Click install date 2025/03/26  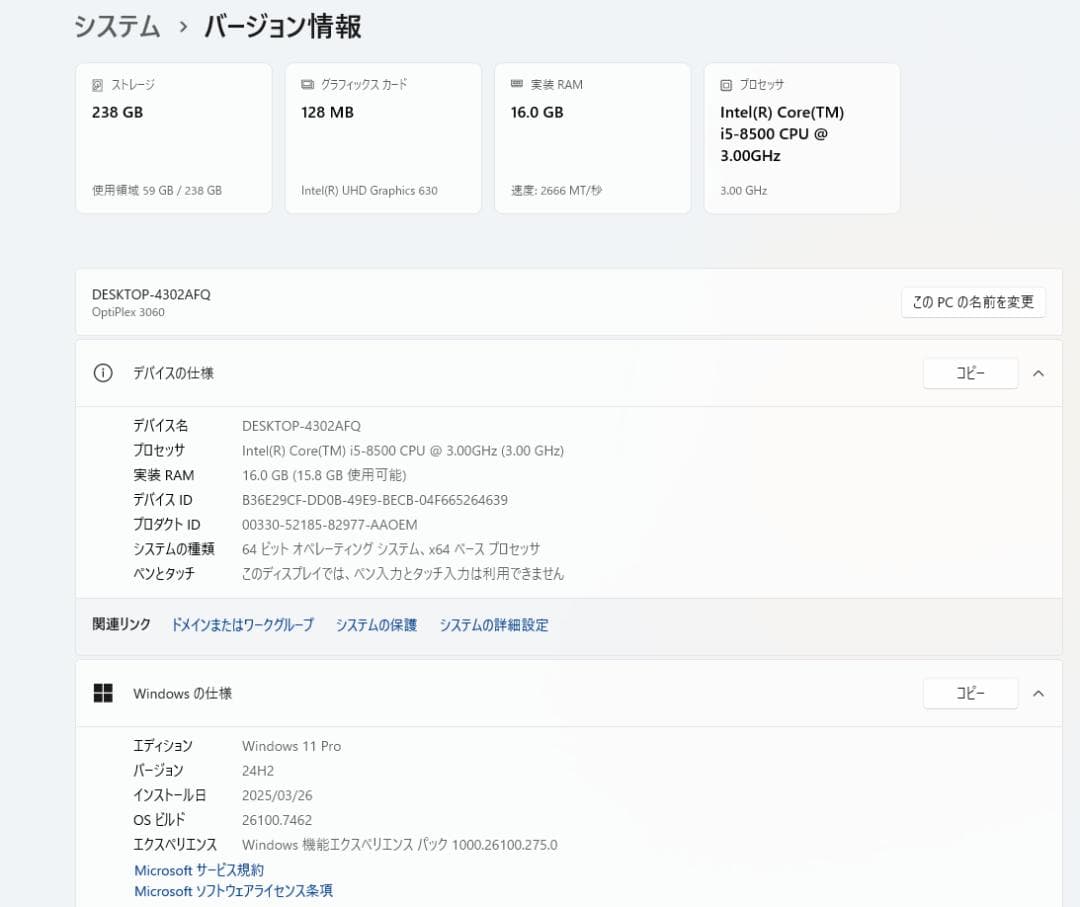[x=277, y=795]
